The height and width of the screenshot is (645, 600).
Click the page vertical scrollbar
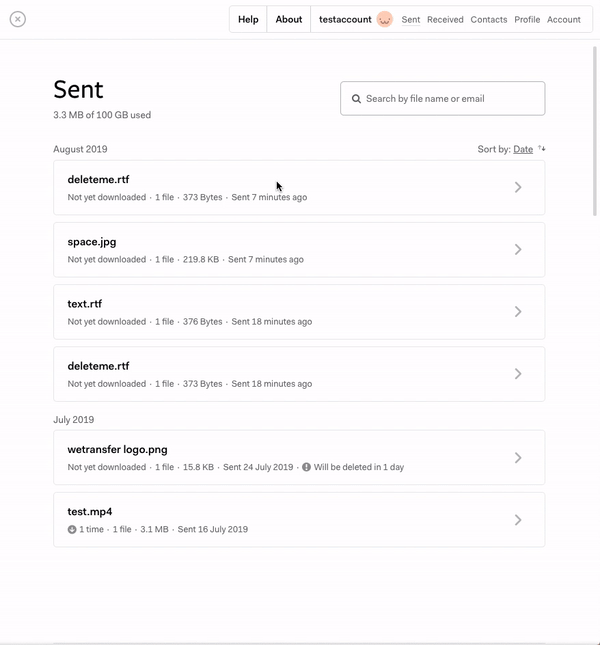(x=596, y=120)
